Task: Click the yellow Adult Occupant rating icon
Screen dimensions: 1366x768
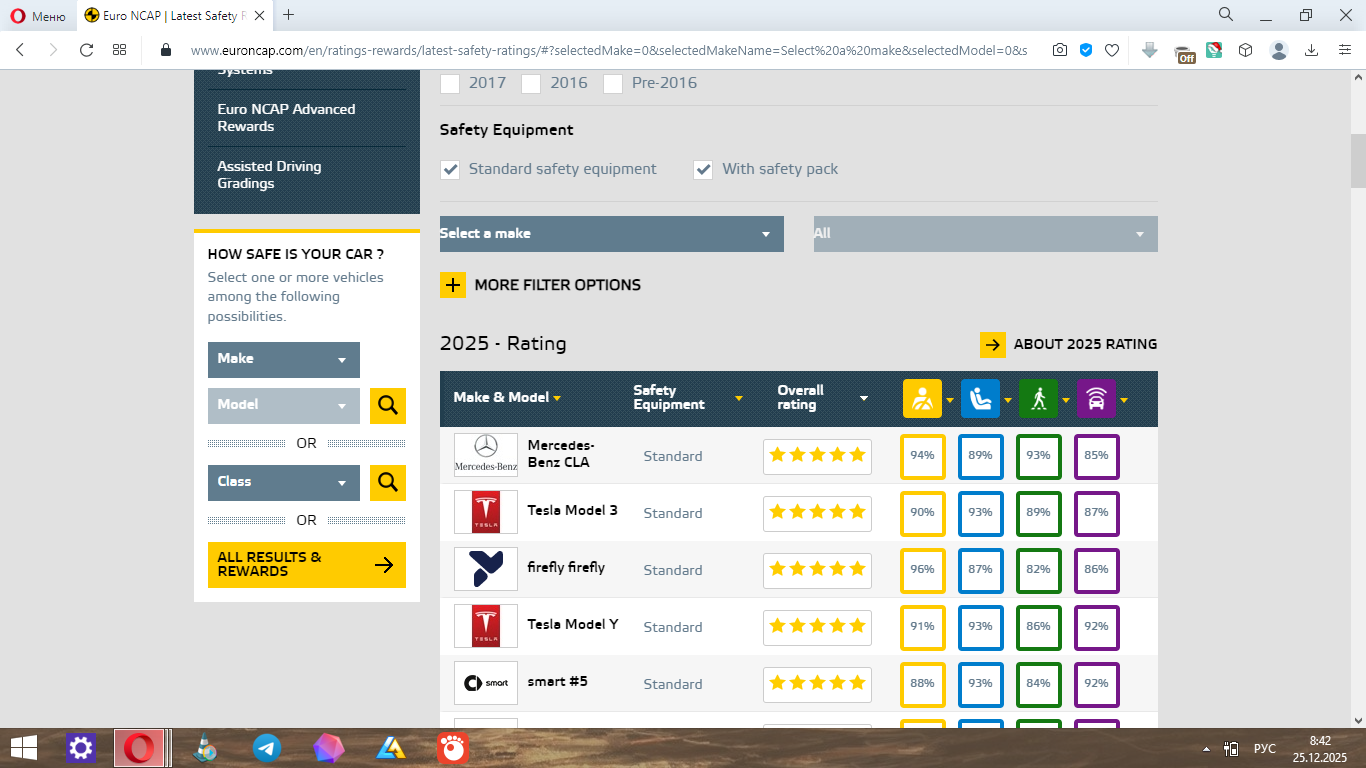Action: (922, 399)
